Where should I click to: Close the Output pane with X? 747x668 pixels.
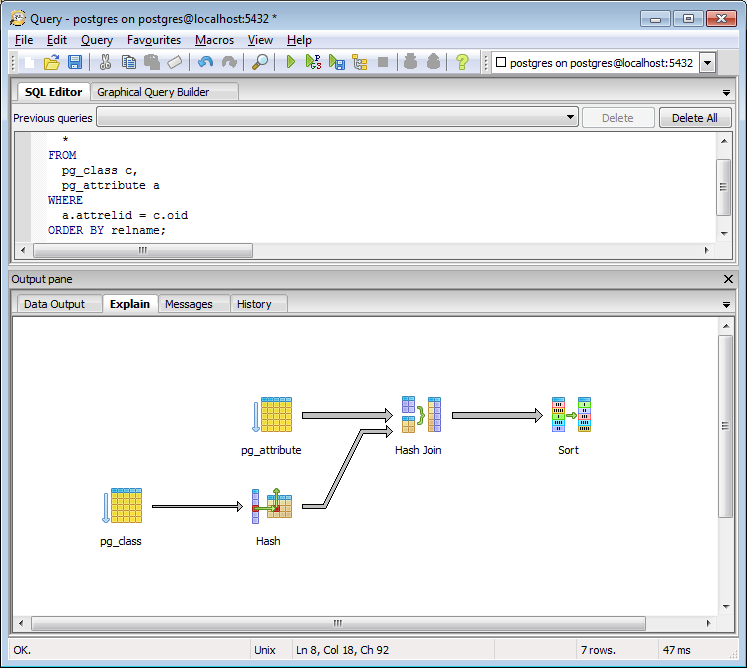click(727, 279)
